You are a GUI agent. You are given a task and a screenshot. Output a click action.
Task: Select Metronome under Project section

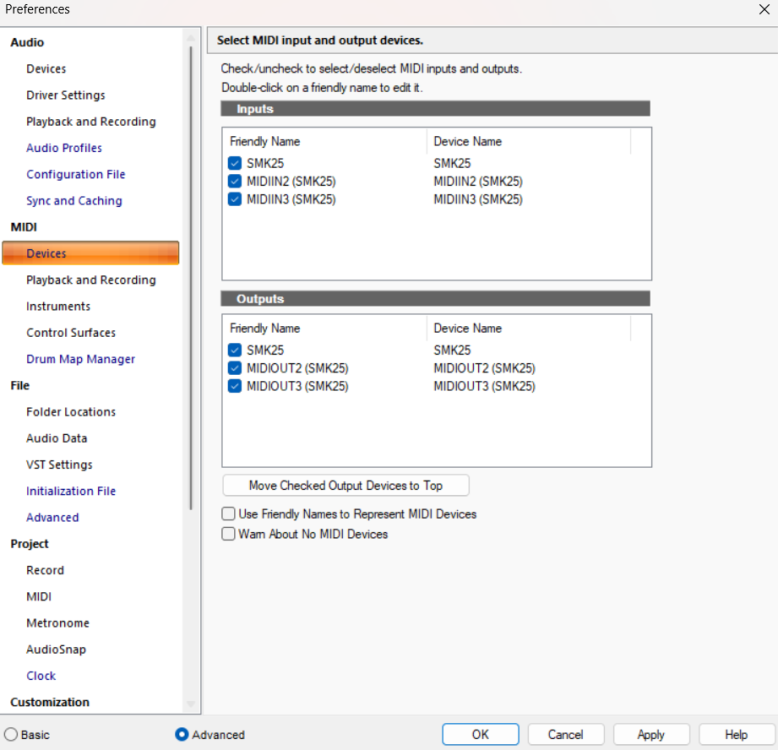point(57,623)
